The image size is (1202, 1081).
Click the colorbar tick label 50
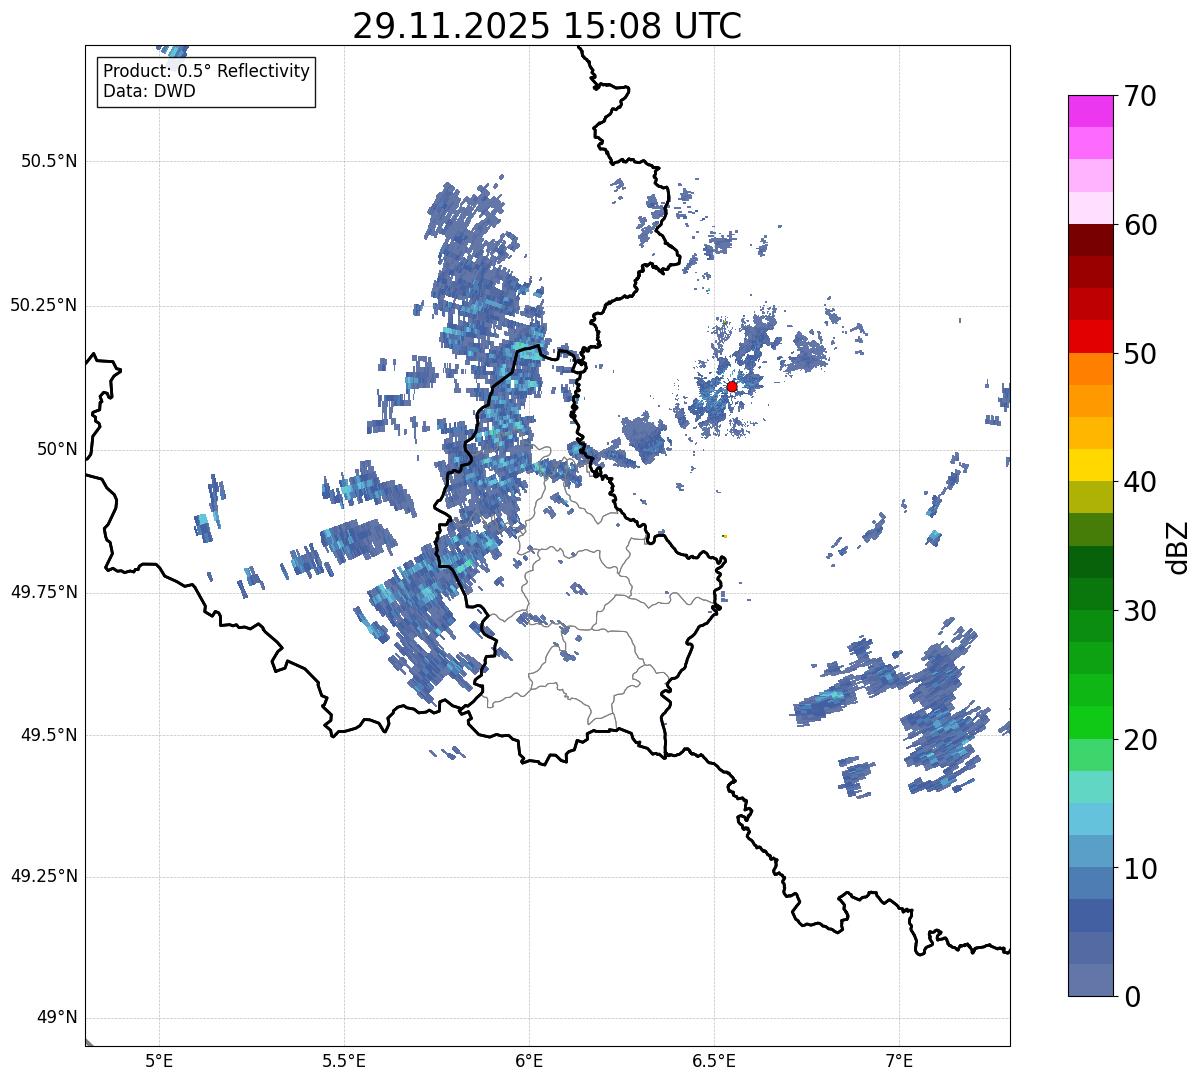pos(1140,354)
